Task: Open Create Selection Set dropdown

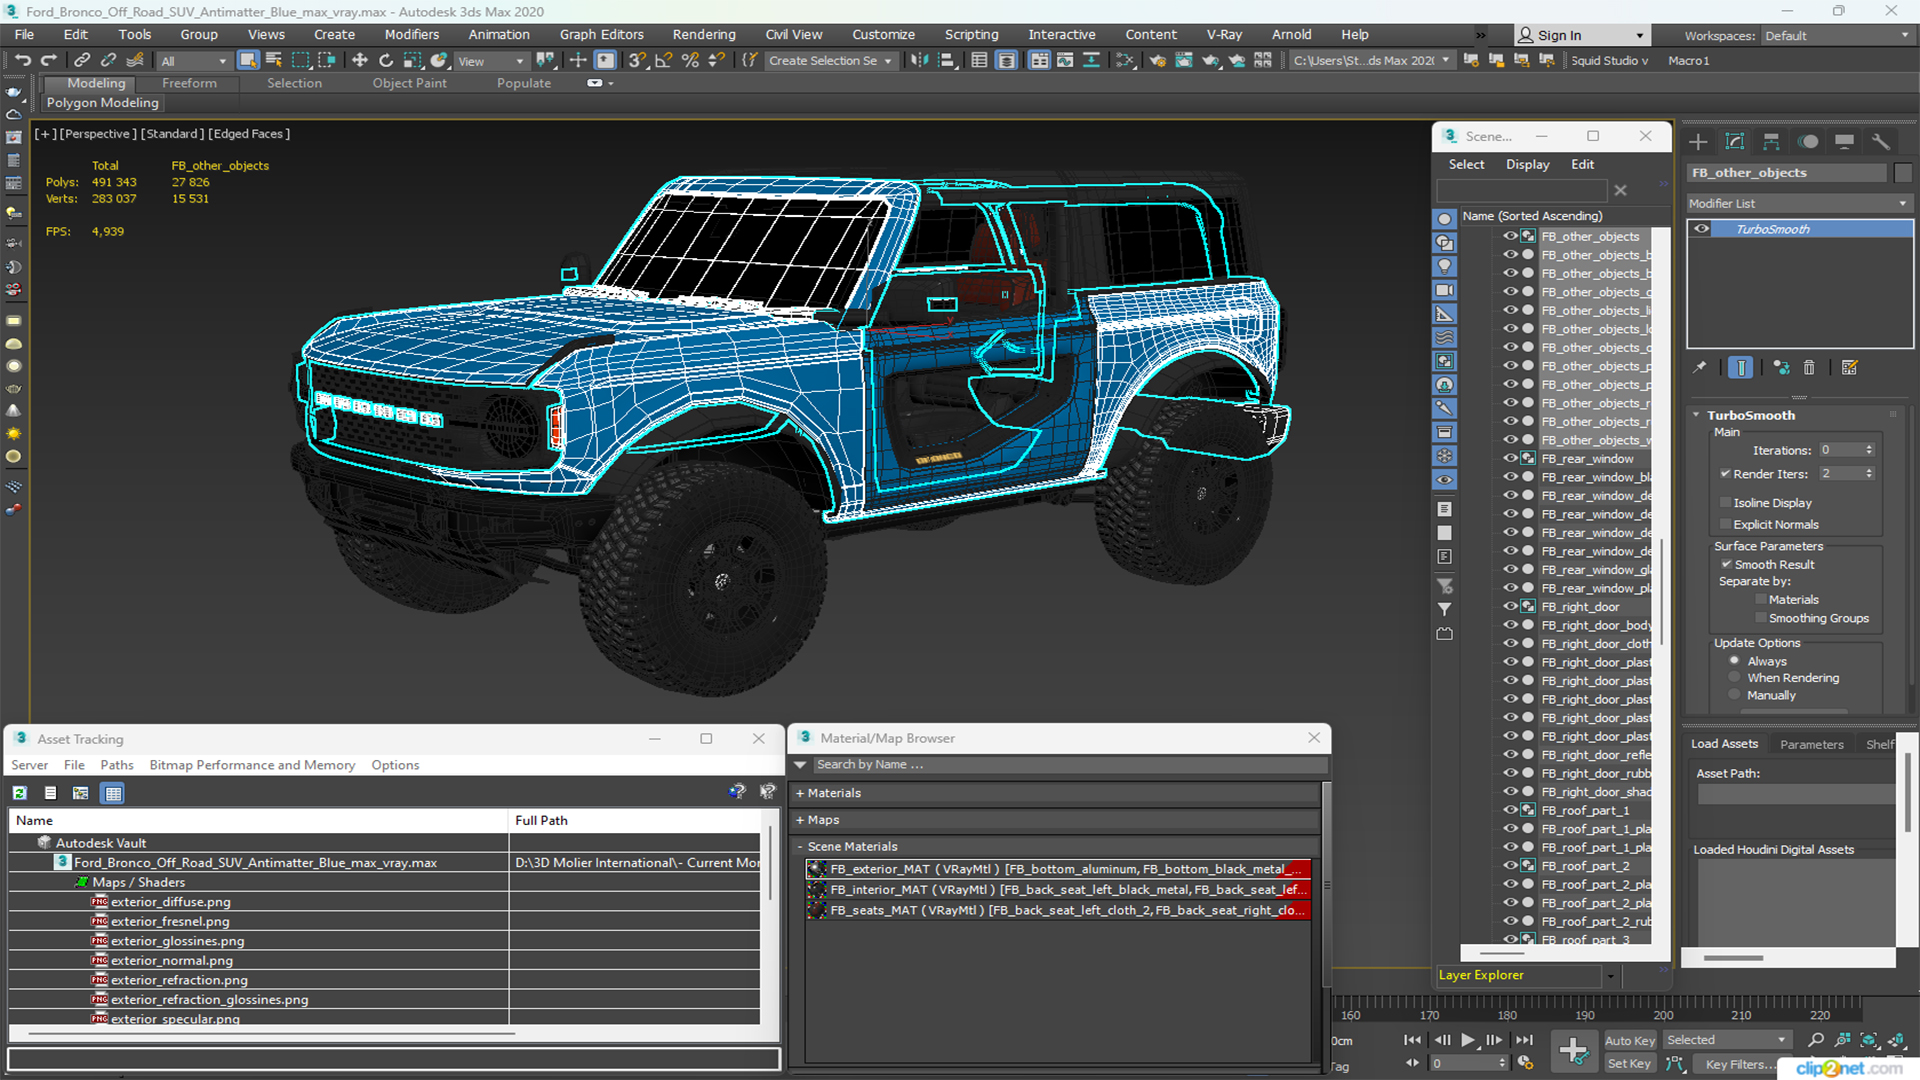Action: pos(830,61)
